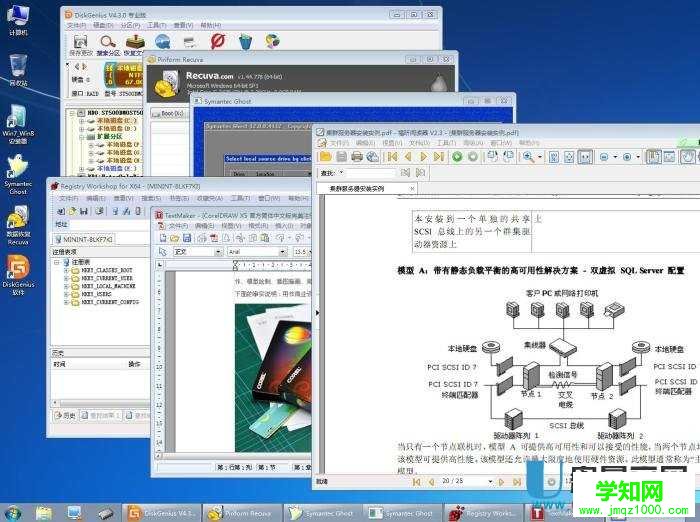Click the red Ø format icon in DiskGenius
700x522 pixels.
click(x=217, y=41)
